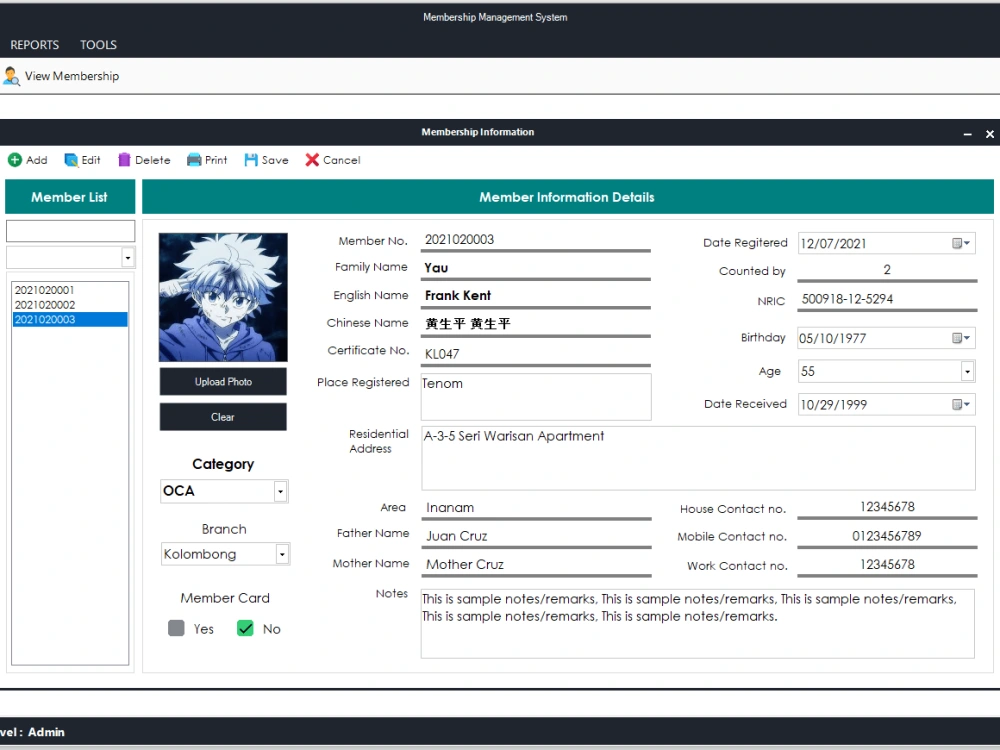The height and width of the screenshot is (750, 1000).
Task: Open Date Received calendar picker icon
Action: pyautogui.click(x=960, y=404)
